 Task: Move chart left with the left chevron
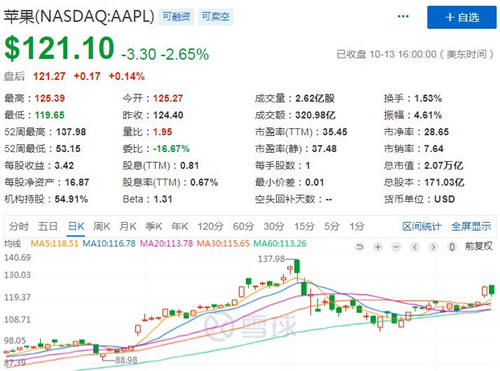pos(415,247)
